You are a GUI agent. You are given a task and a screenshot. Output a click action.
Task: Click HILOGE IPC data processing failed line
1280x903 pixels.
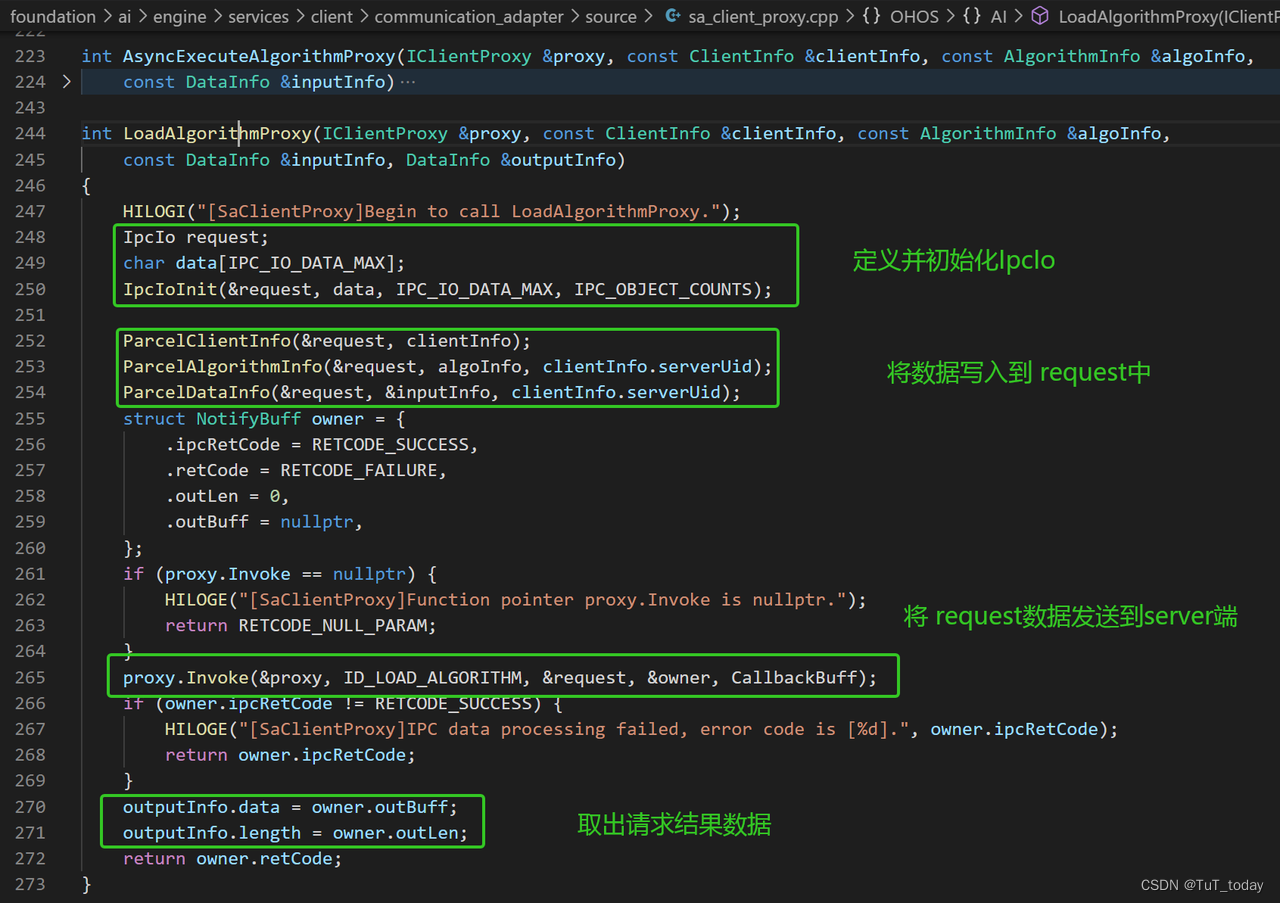(x=641, y=730)
